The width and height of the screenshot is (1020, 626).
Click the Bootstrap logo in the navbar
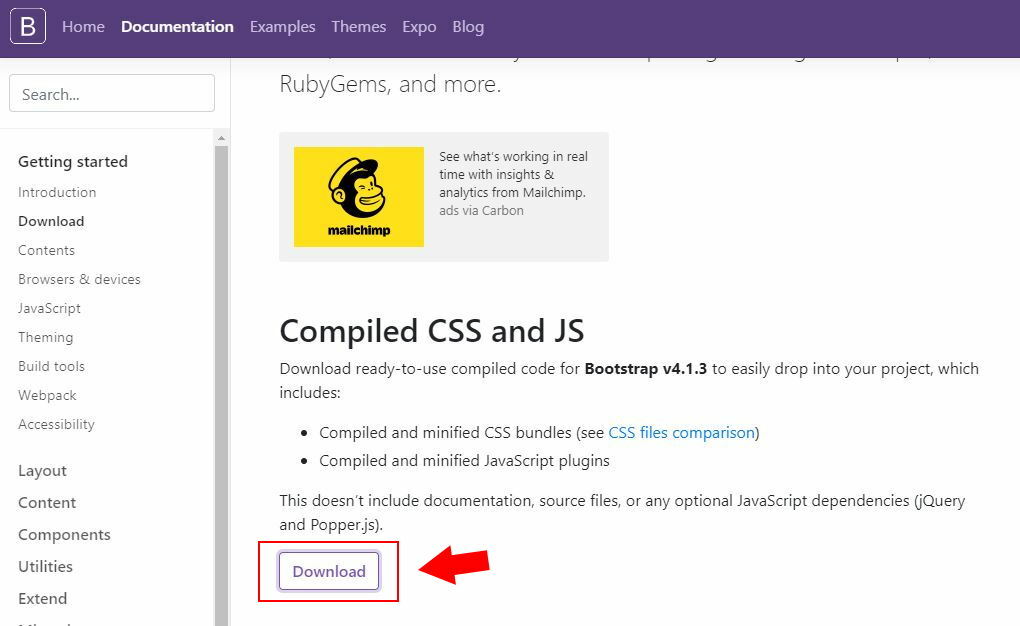(26, 26)
